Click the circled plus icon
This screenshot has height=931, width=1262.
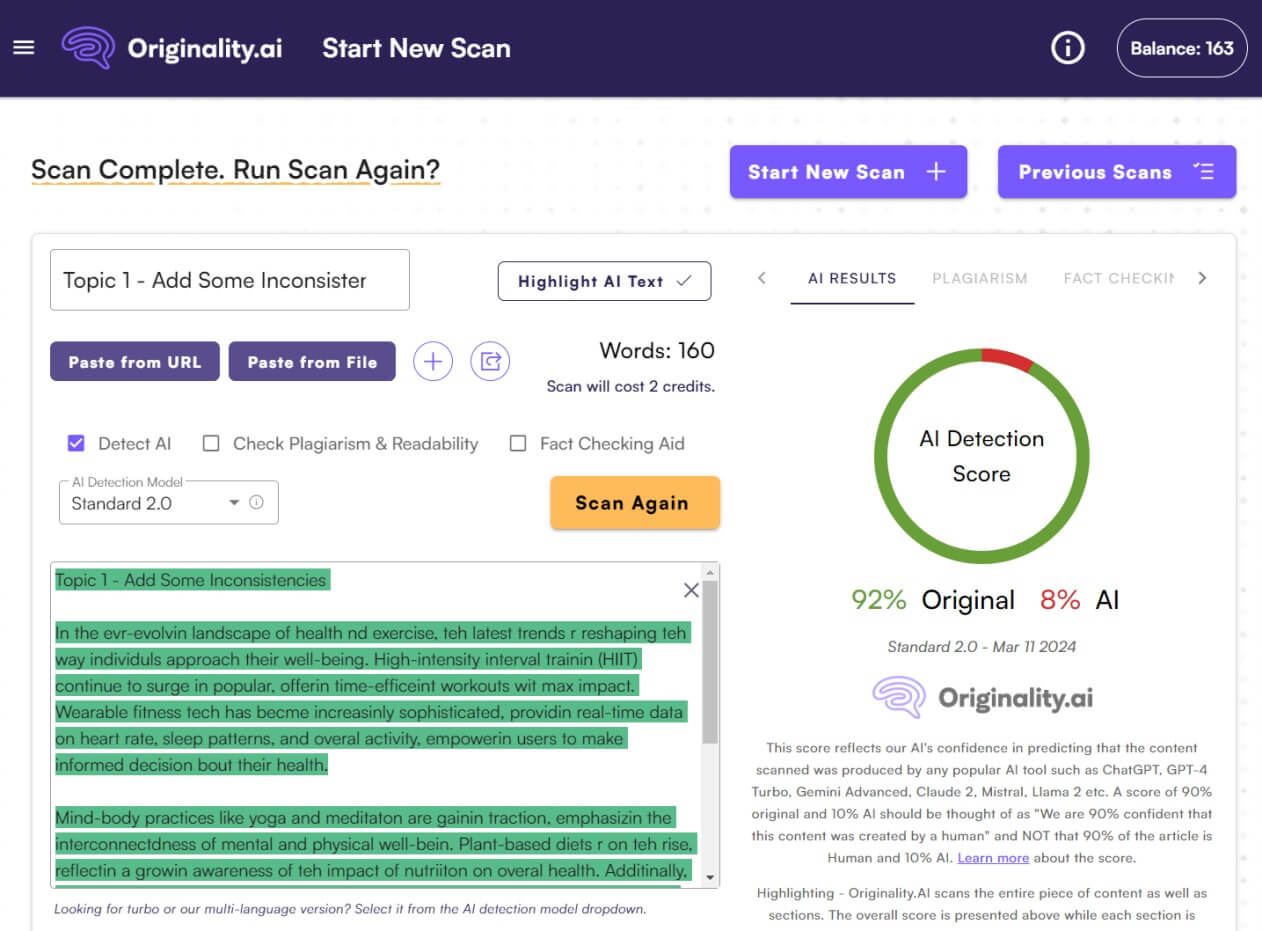[x=433, y=362]
